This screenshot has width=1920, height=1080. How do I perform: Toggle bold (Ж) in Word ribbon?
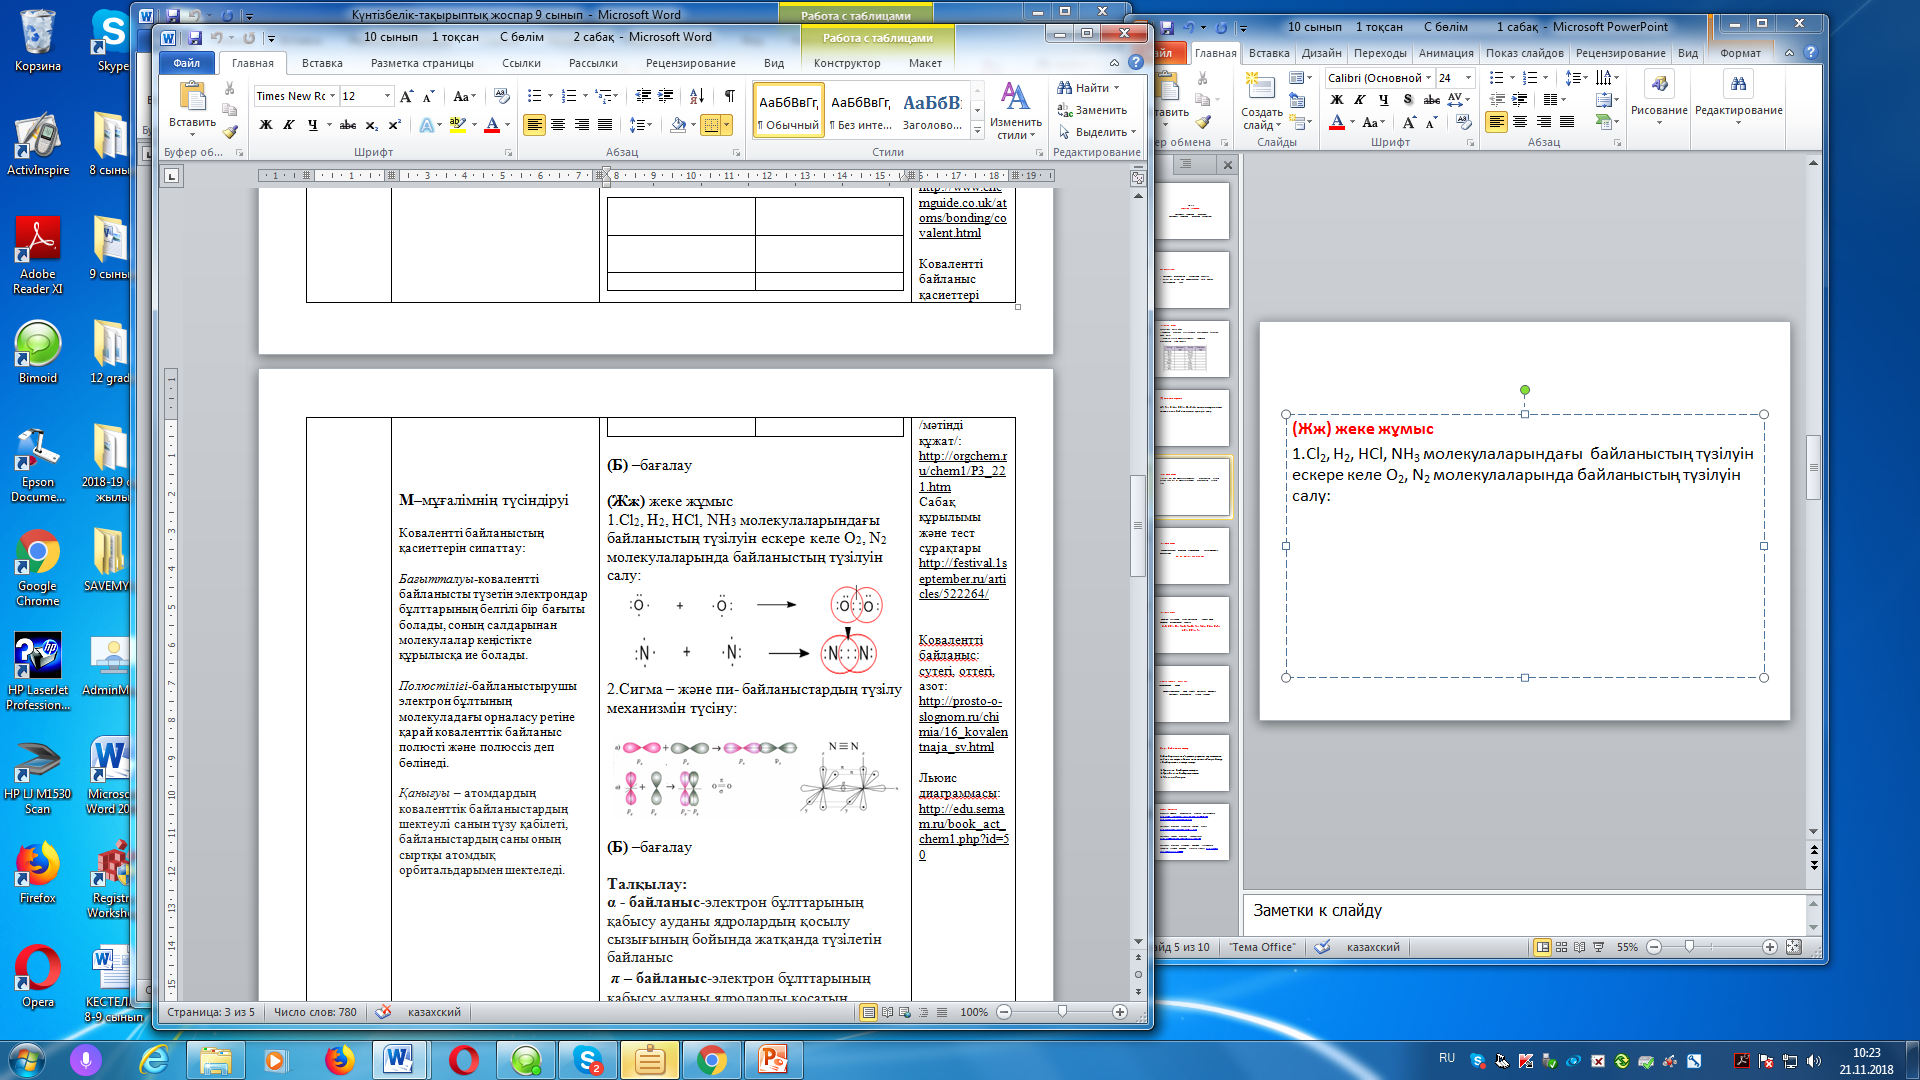(266, 125)
